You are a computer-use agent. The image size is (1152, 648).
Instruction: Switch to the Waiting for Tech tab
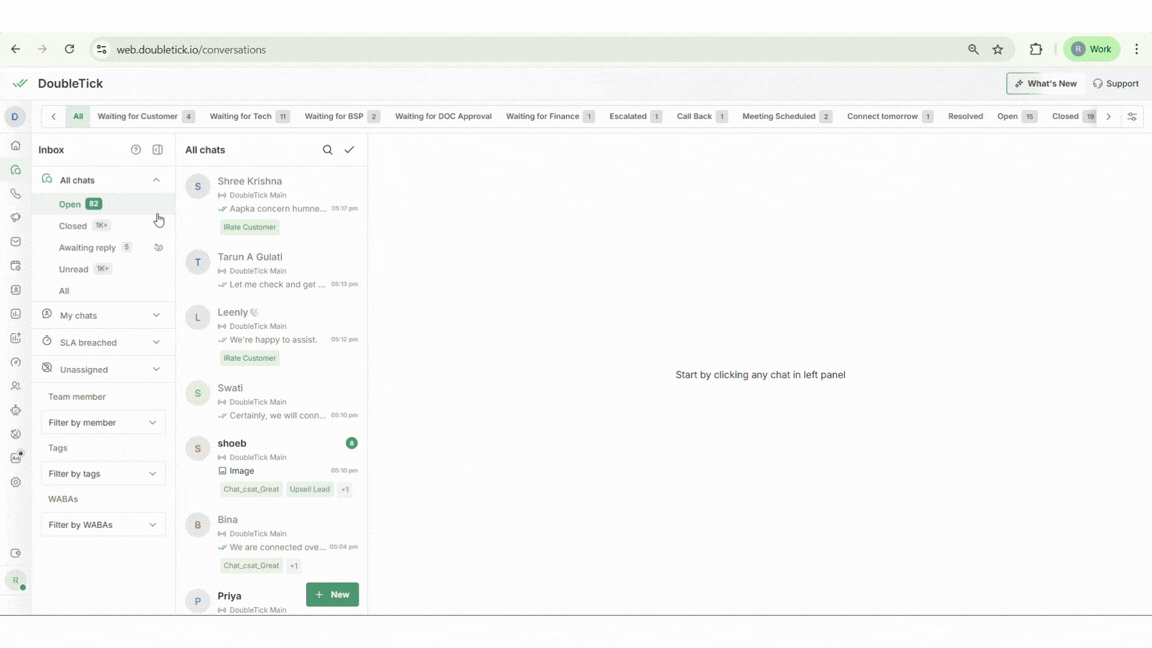click(x=241, y=117)
